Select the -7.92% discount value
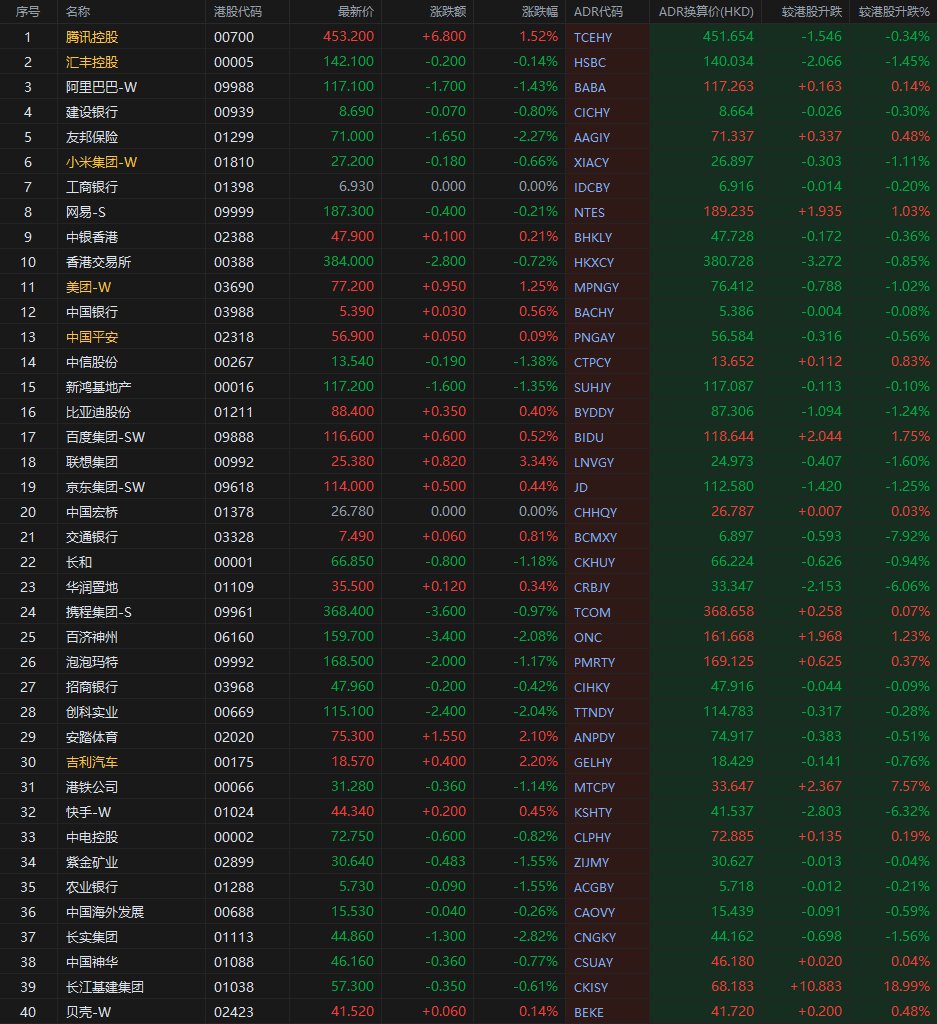This screenshot has height=1024, width=937. tap(908, 536)
